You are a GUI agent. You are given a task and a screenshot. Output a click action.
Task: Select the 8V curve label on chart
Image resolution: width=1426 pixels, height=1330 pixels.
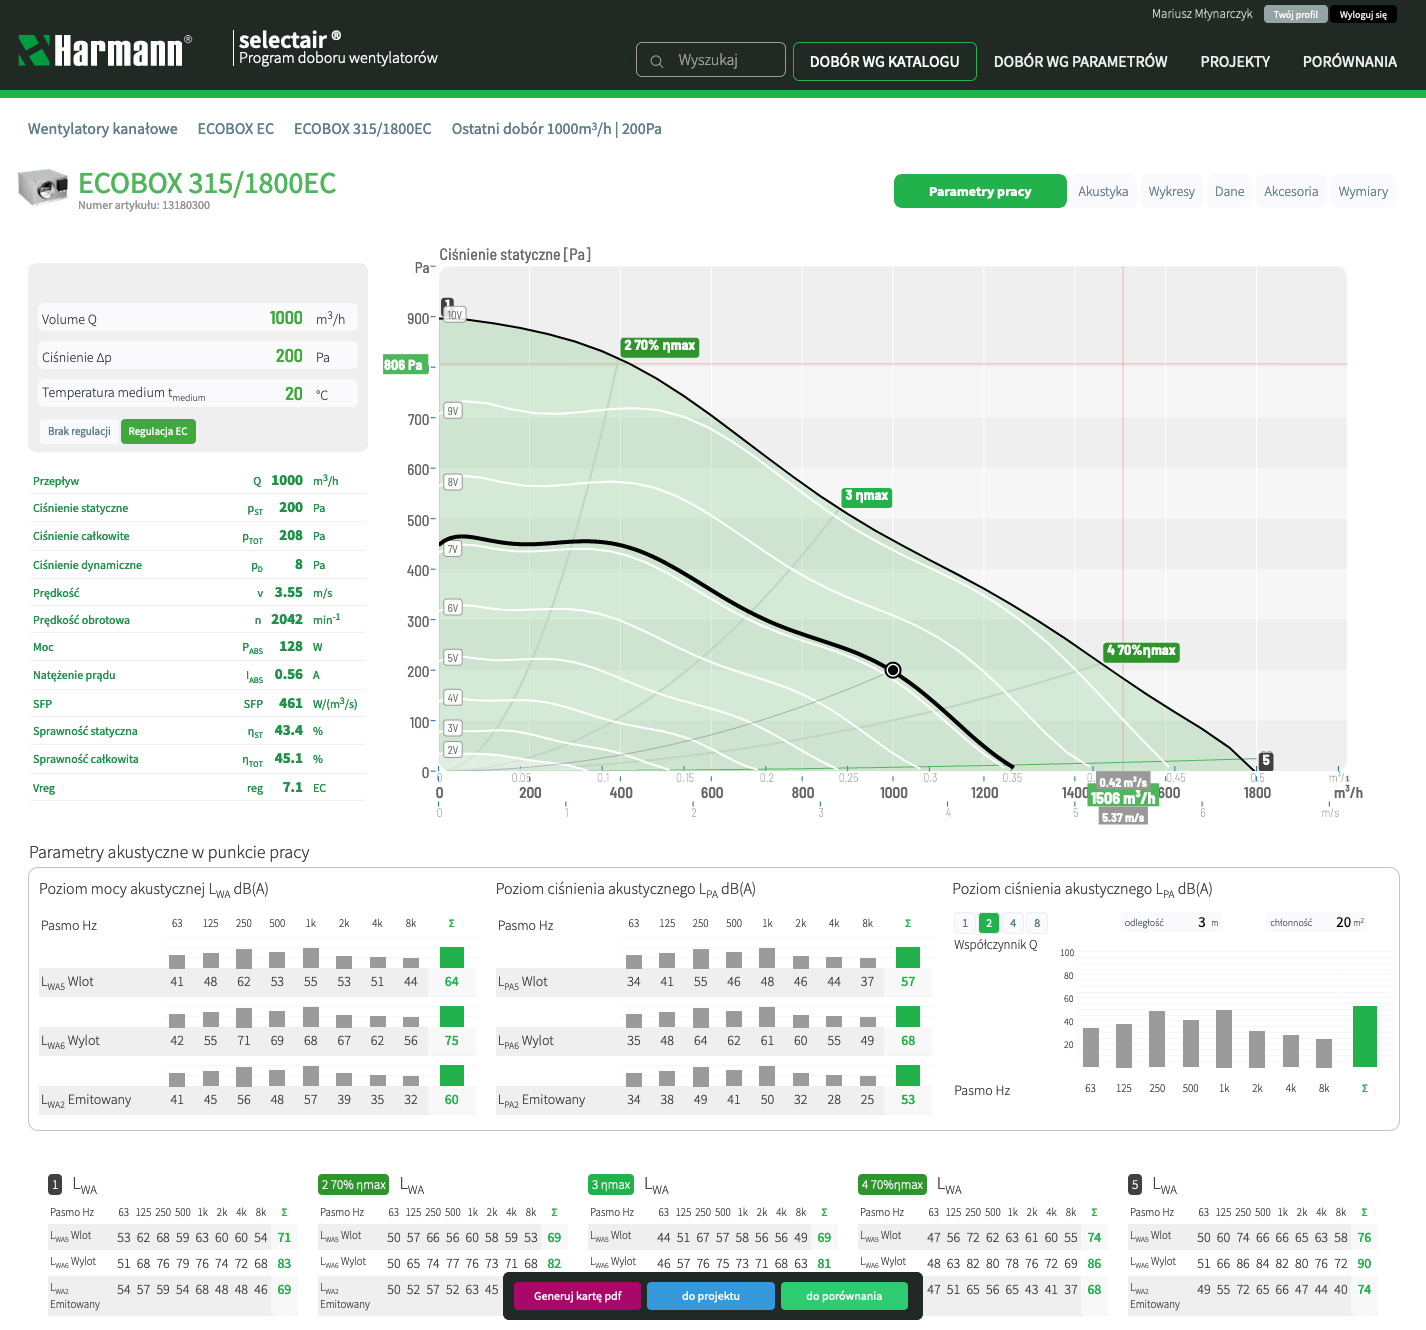point(453,482)
